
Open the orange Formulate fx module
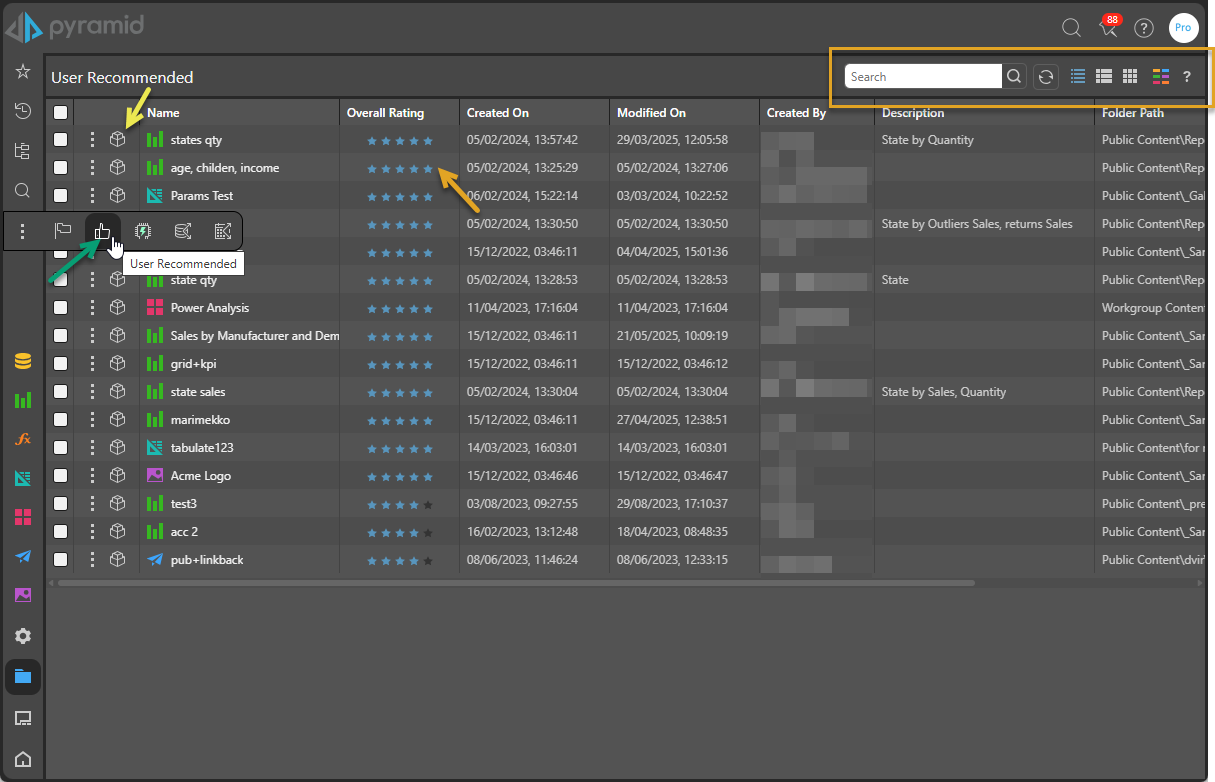point(22,439)
